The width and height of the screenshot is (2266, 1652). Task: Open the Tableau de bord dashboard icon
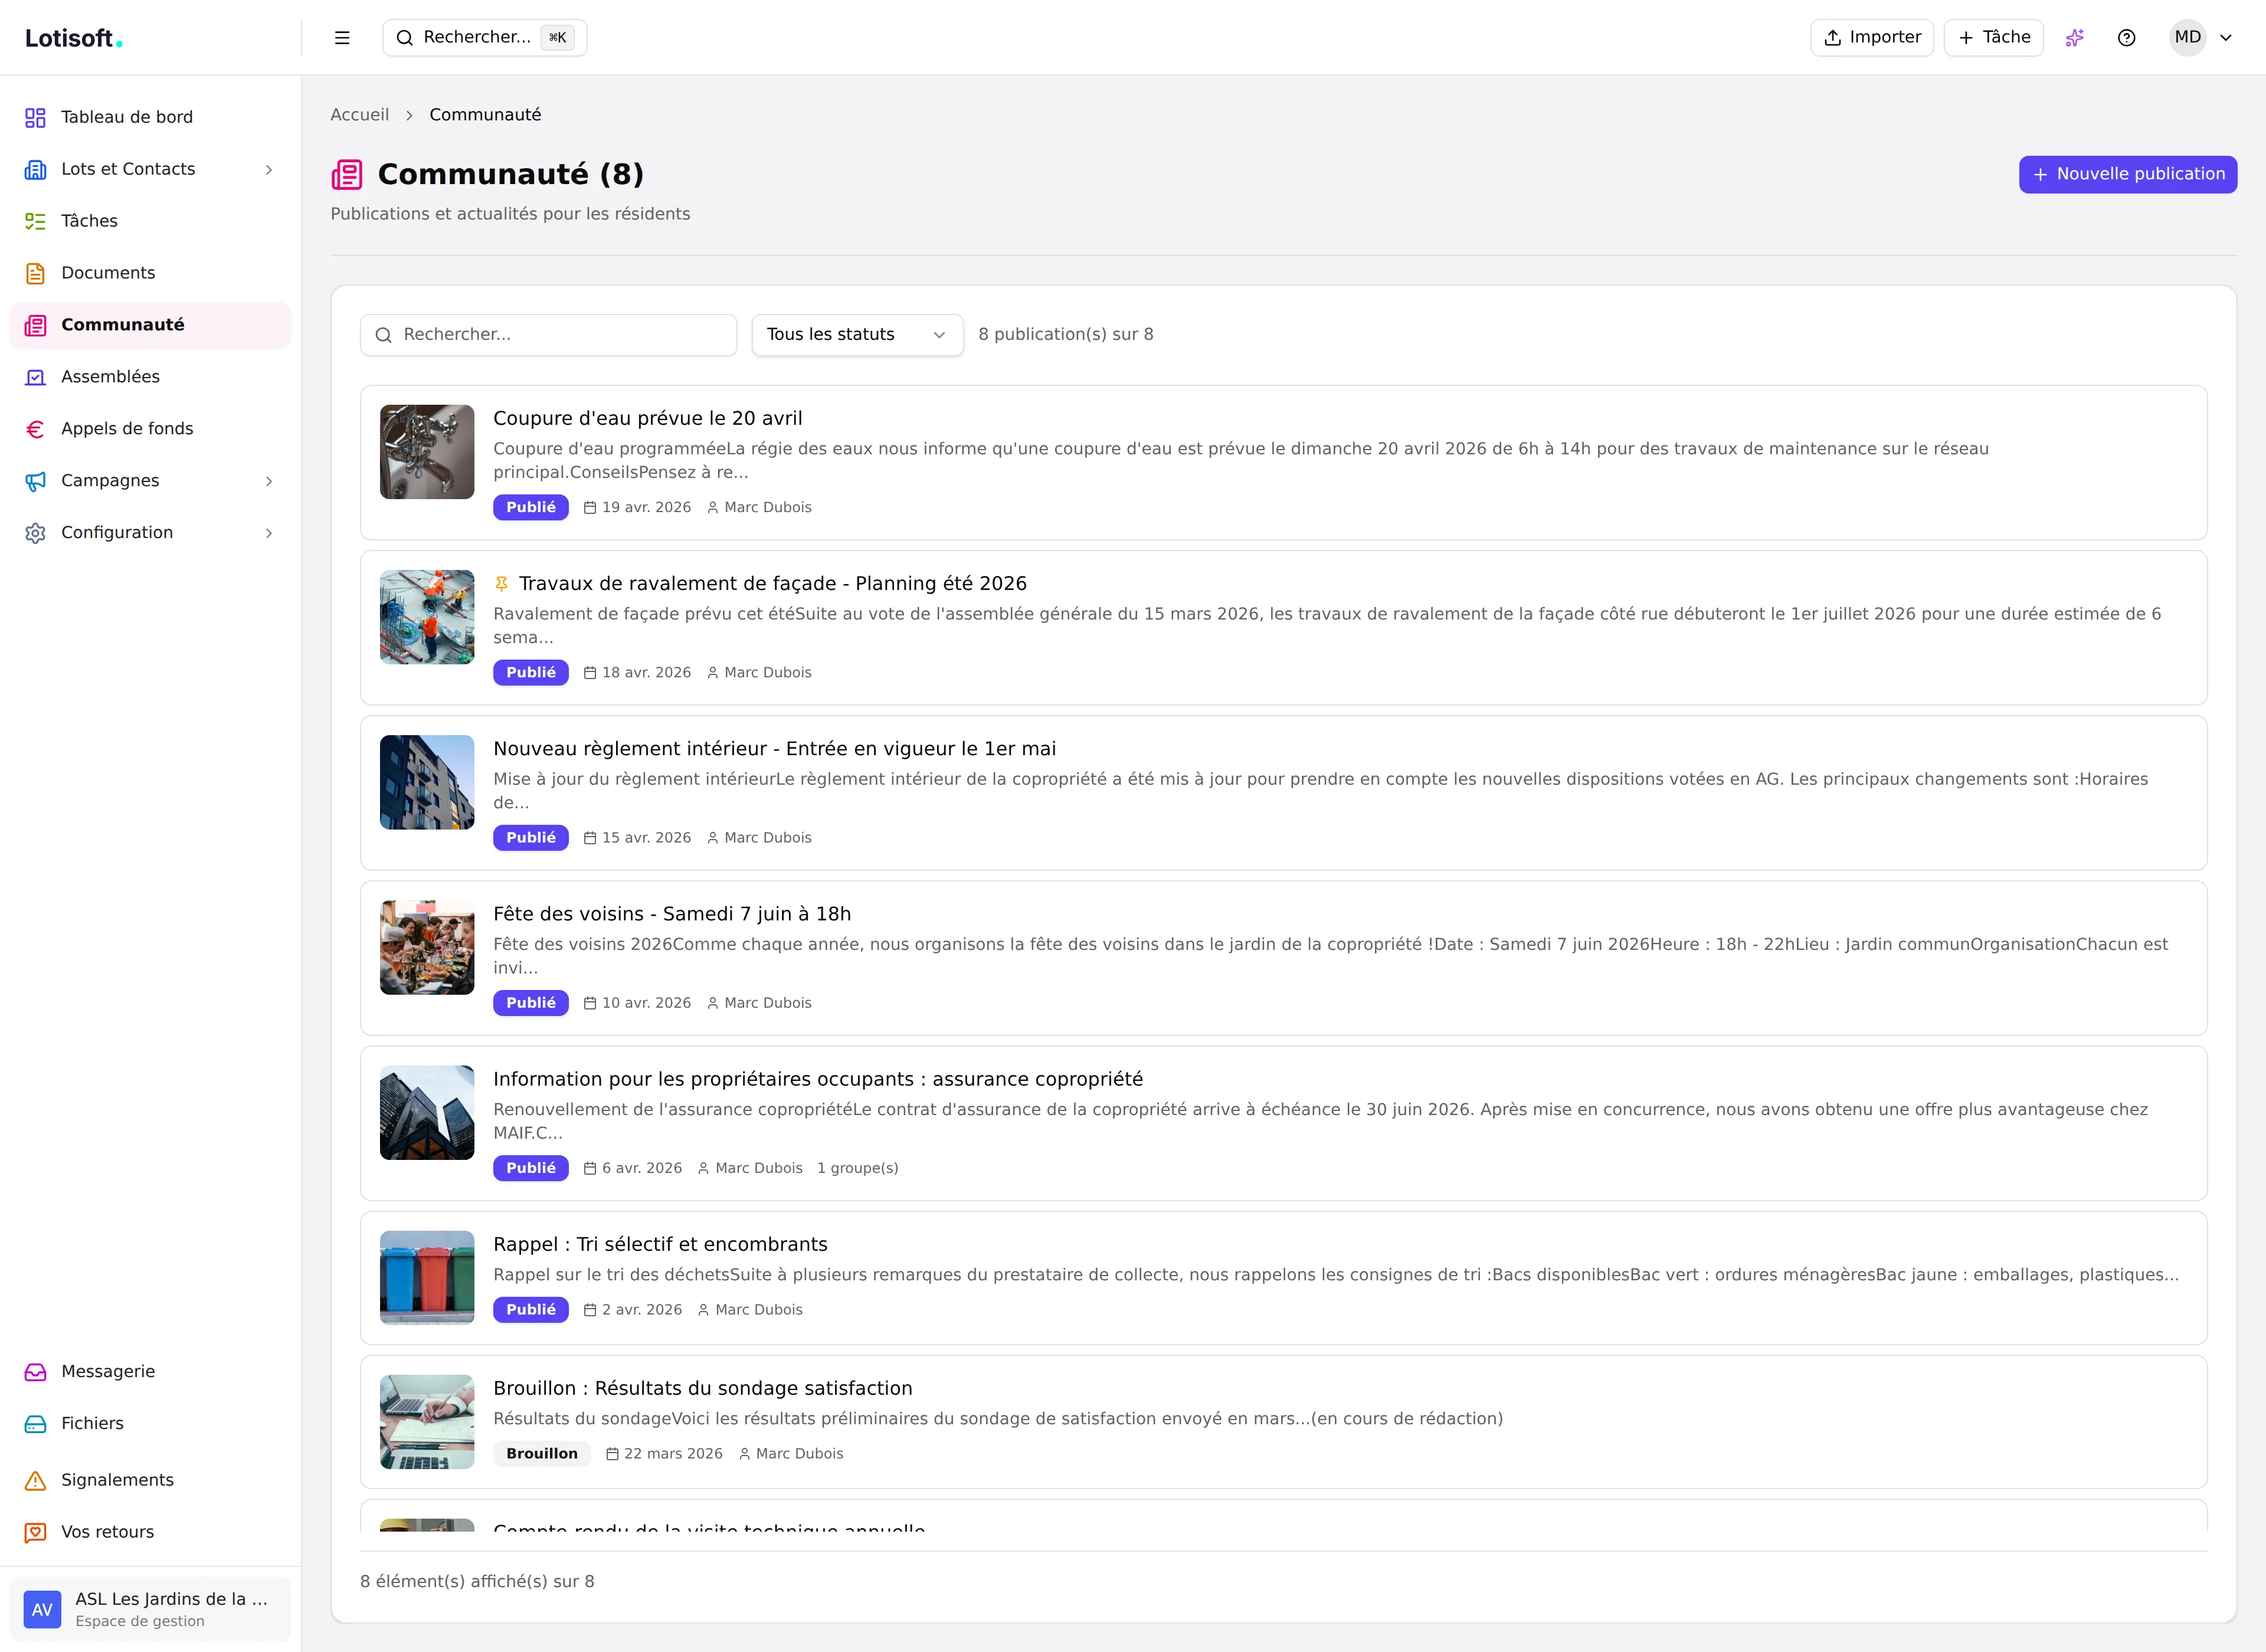point(35,117)
